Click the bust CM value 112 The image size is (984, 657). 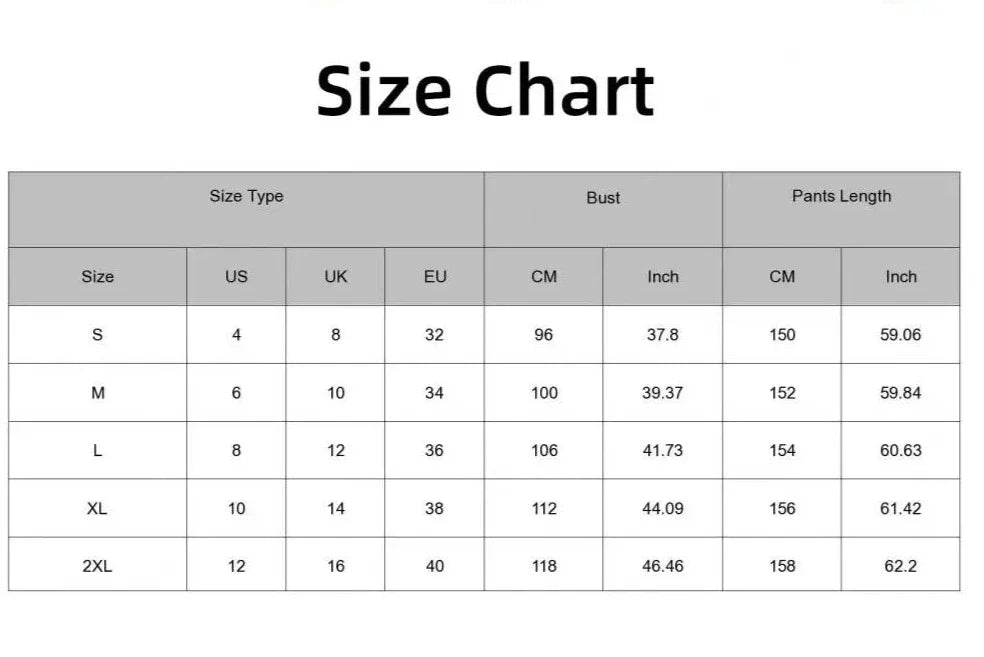pos(544,509)
